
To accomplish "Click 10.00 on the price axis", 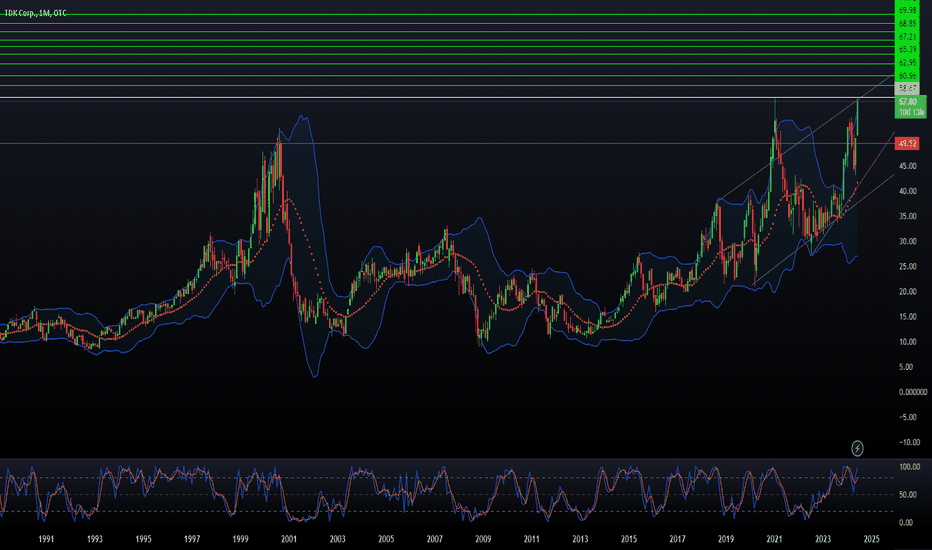I will point(907,342).
